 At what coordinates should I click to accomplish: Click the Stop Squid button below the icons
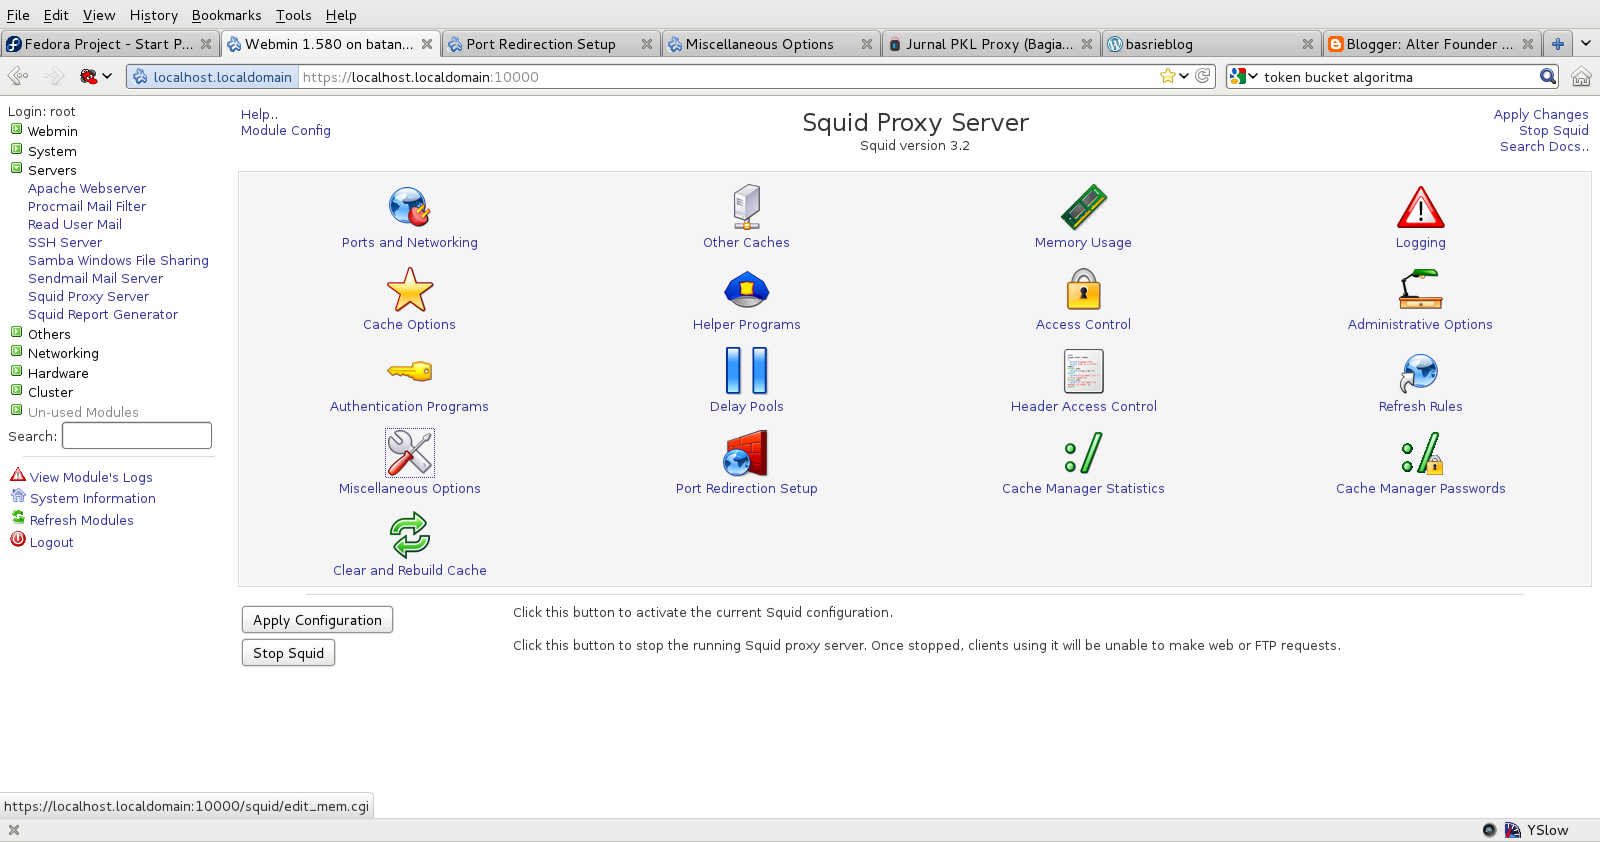288,653
